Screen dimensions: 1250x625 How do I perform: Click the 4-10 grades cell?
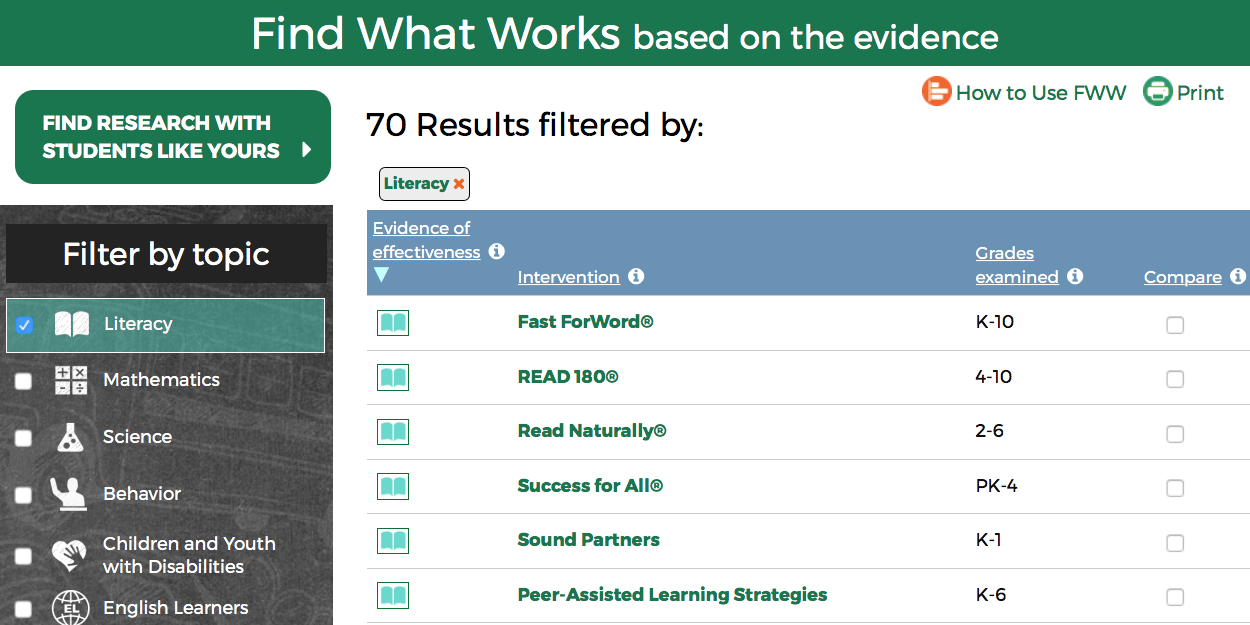click(x=994, y=377)
